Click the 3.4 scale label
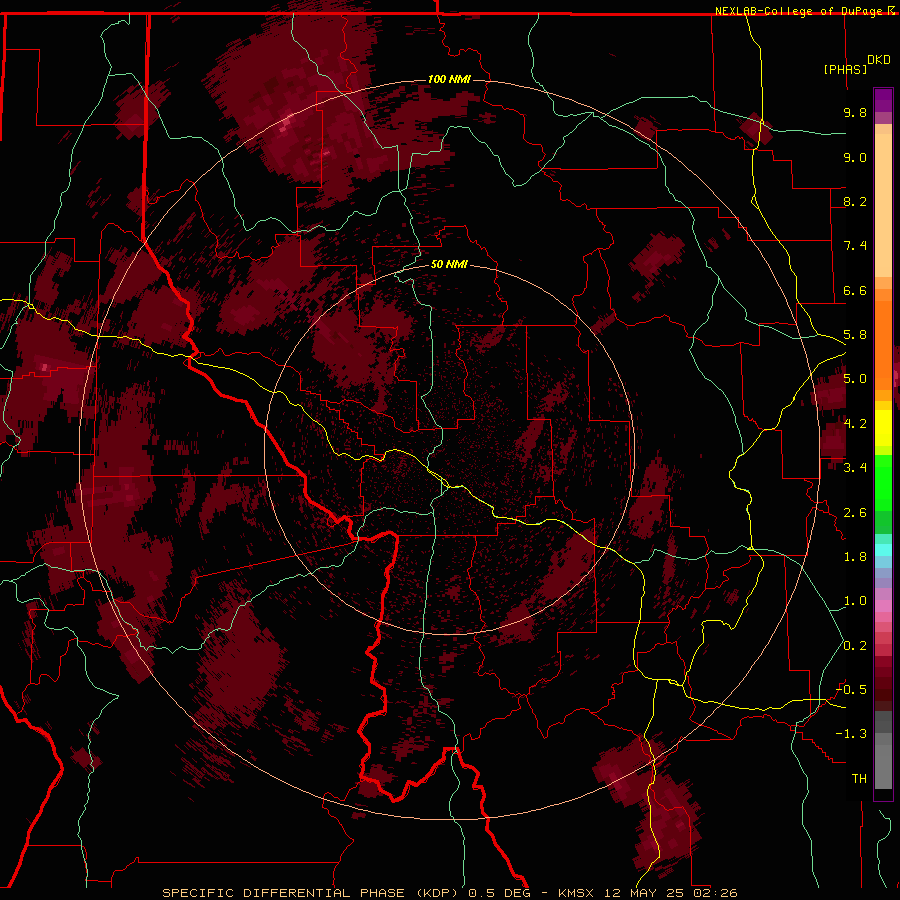This screenshot has height=900, width=900. pyautogui.click(x=855, y=468)
